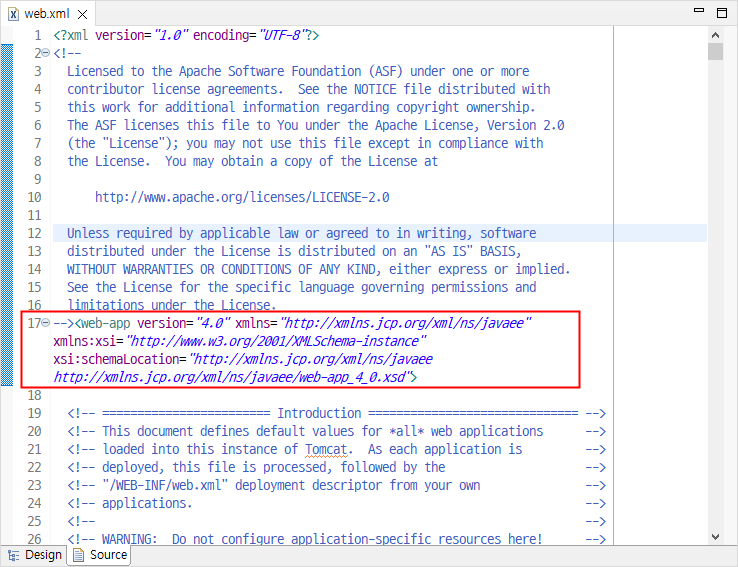Maximize the editor view
This screenshot has height=567, width=738.
coord(722,13)
